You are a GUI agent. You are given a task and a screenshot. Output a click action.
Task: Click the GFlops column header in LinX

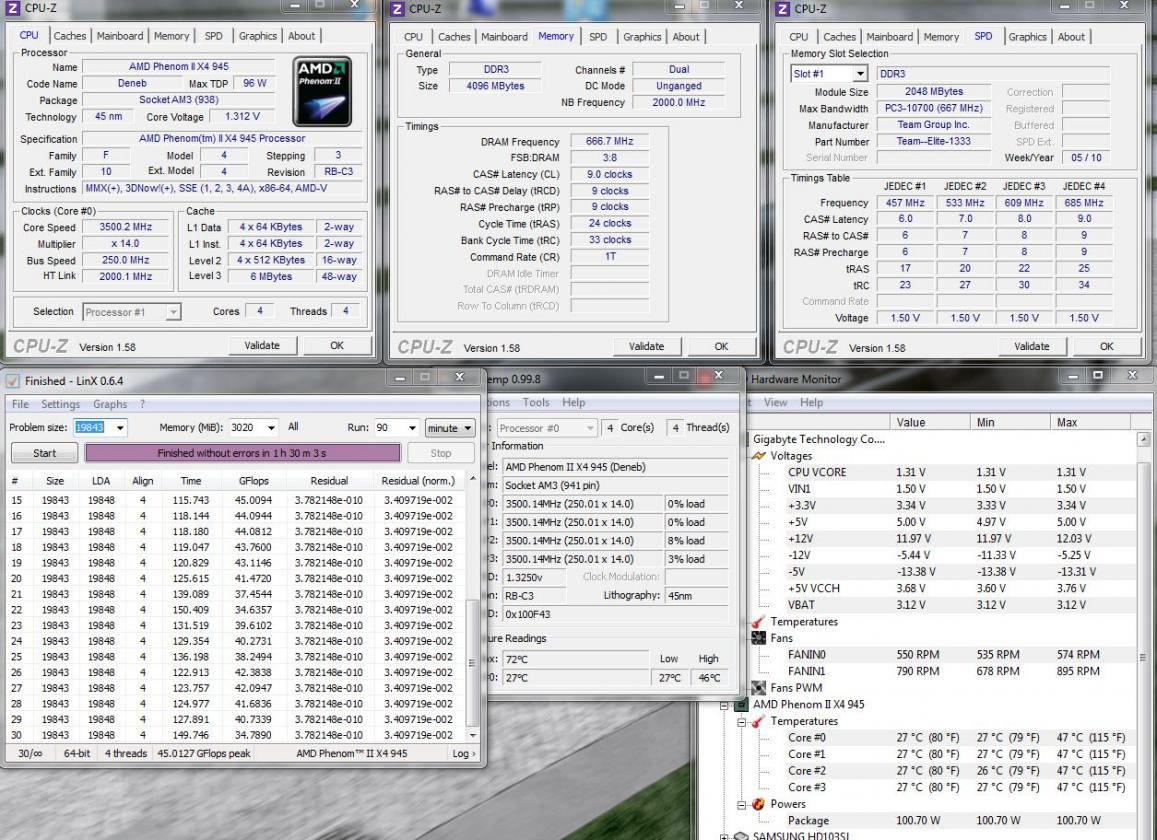pyautogui.click(x=254, y=481)
